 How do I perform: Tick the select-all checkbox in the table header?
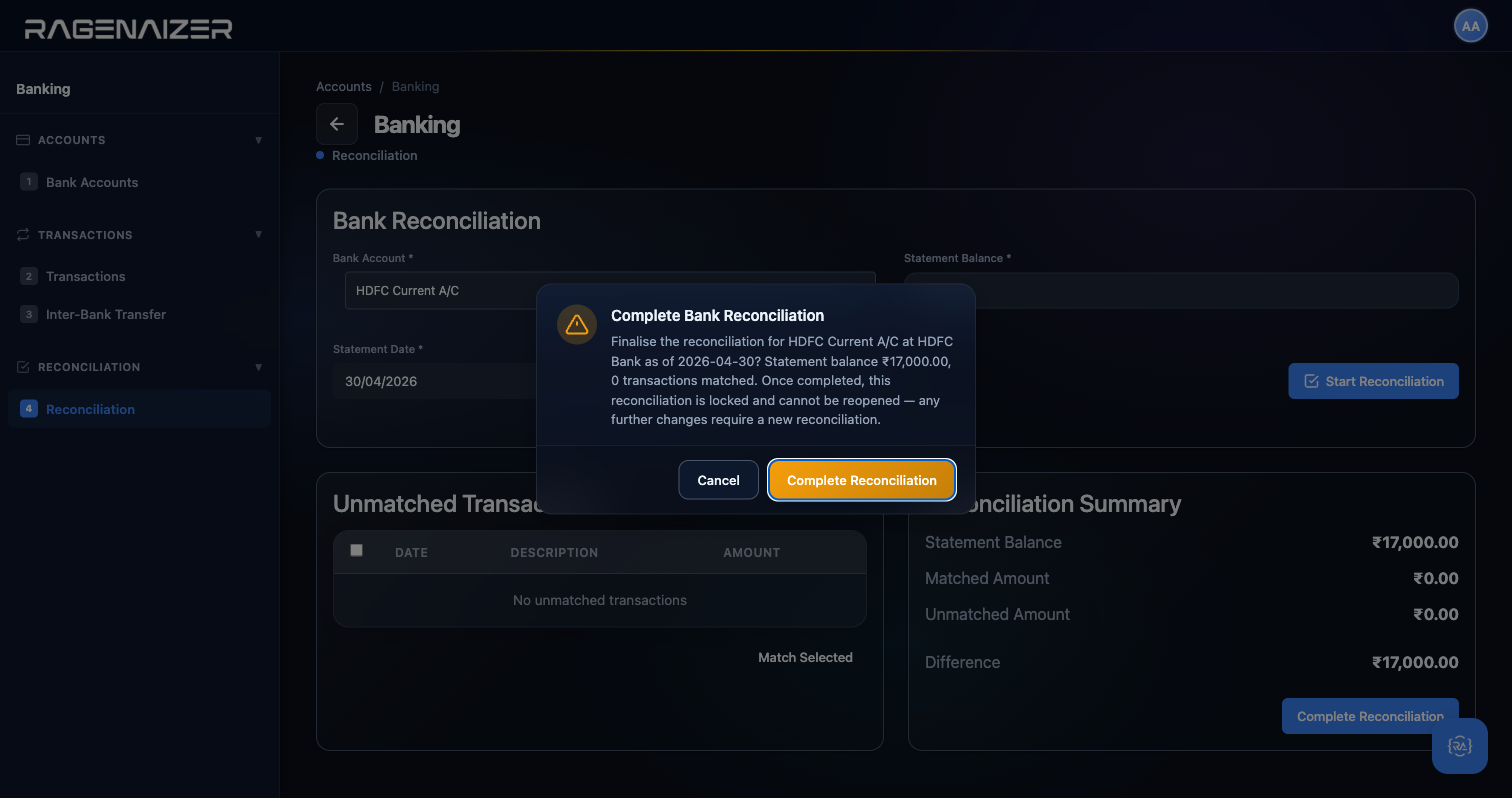click(357, 550)
